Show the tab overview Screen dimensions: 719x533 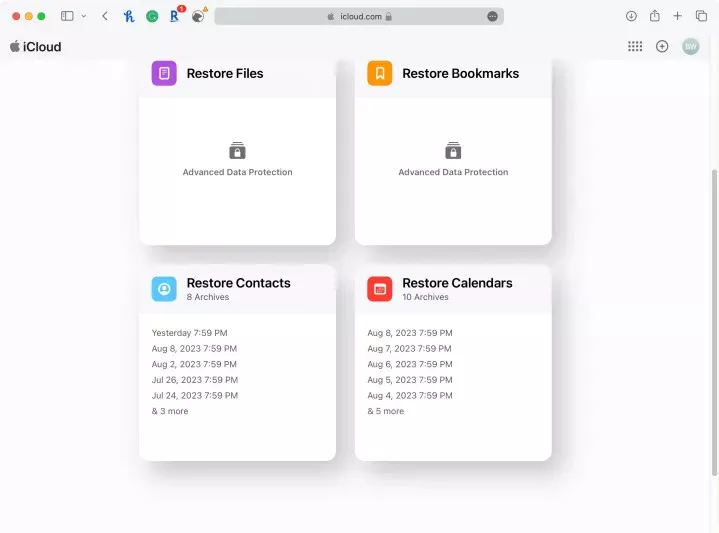[701, 16]
